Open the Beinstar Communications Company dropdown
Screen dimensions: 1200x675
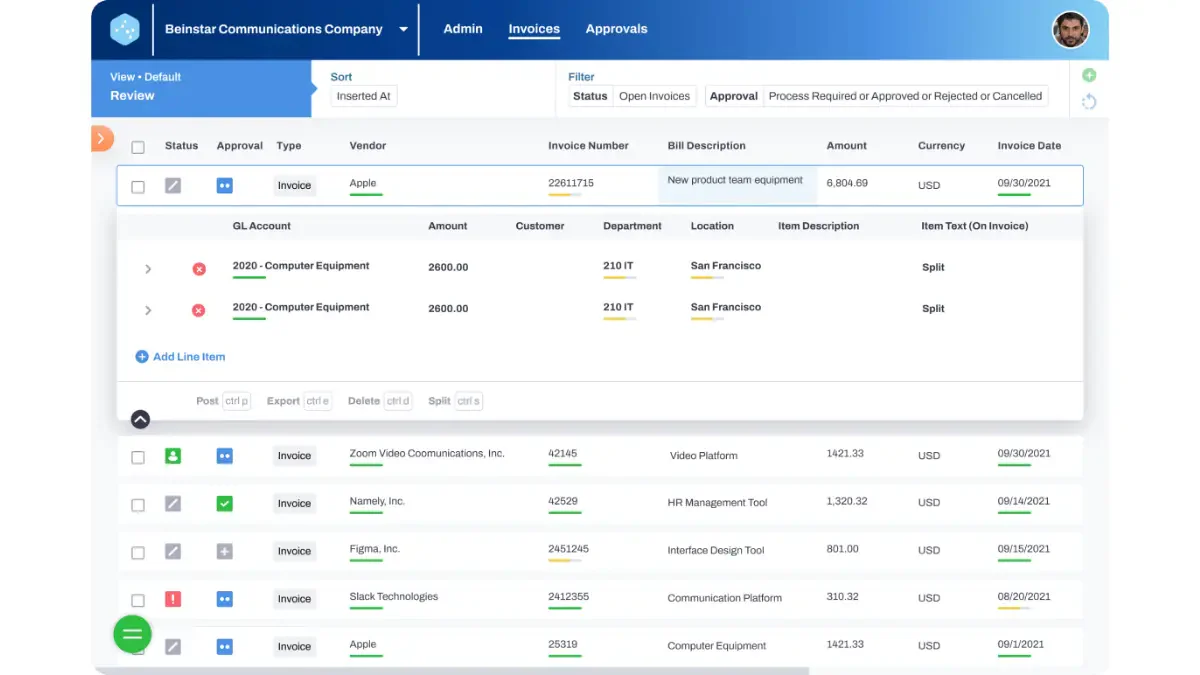pos(403,30)
